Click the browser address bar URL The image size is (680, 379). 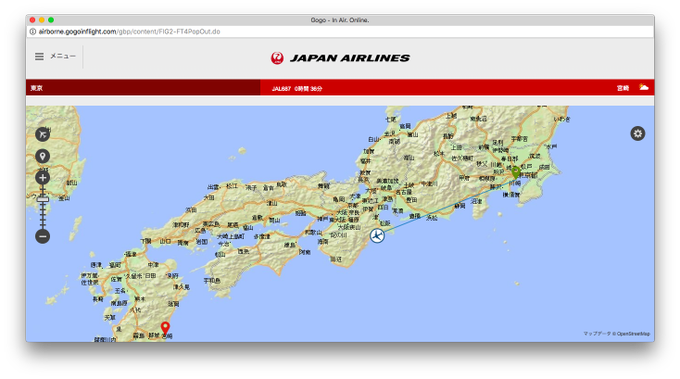[129, 32]
